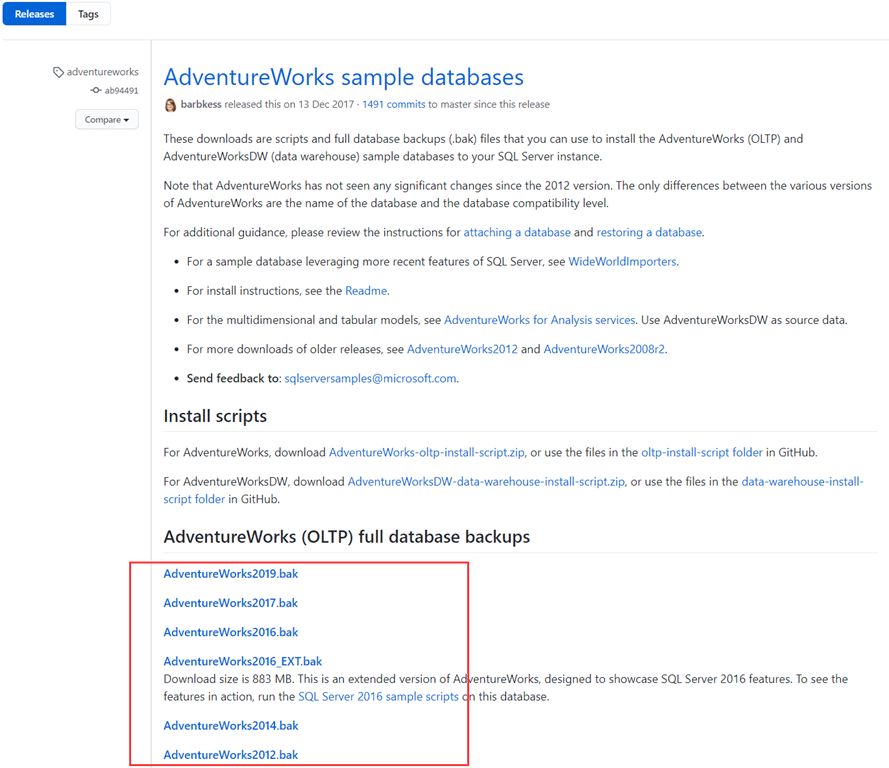Switch to the Releases tab
The width and height of the screenshot is (889, 768).
[x=34, y=14]
